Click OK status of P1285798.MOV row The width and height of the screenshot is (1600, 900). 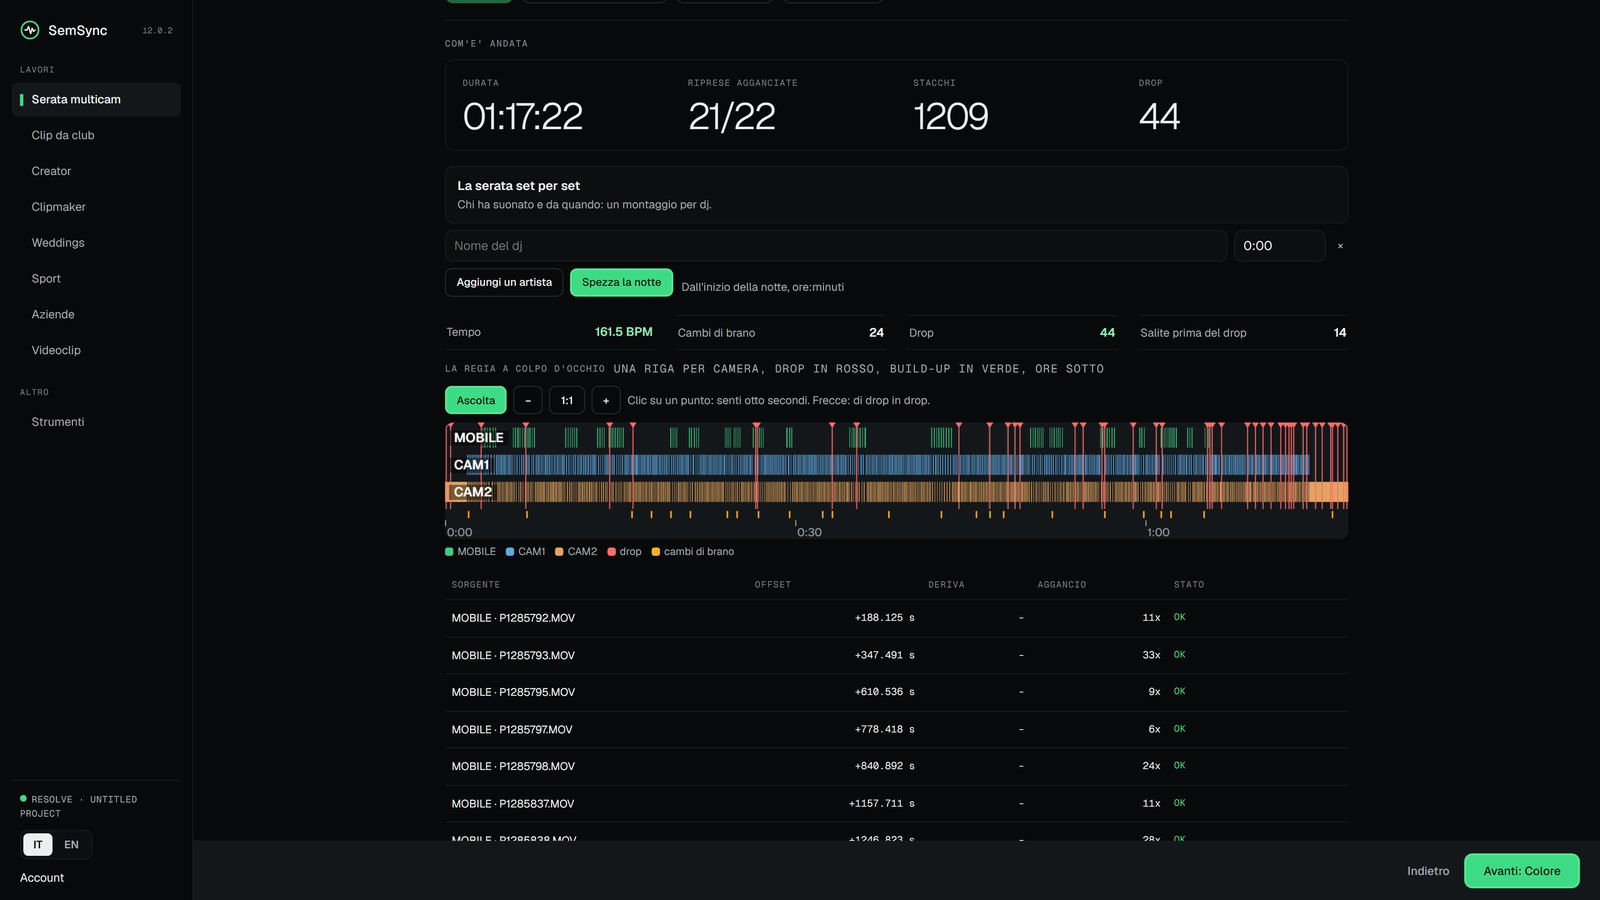pyautogui.click(x=1179, y=766)
